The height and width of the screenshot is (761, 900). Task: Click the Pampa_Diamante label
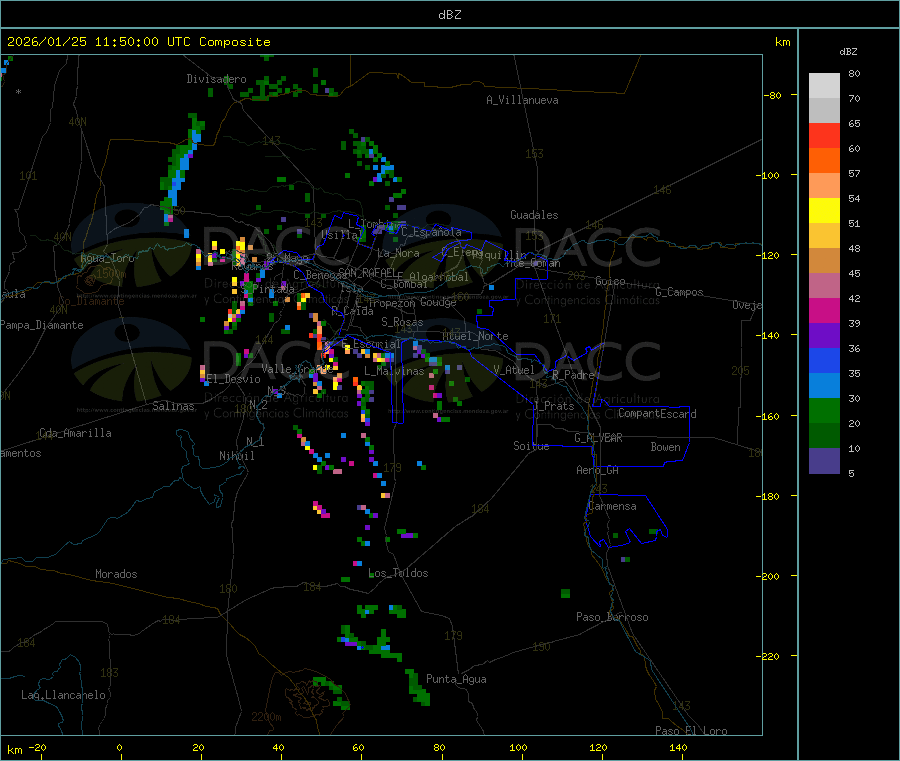pyautogui.click(x=42, y=325)
